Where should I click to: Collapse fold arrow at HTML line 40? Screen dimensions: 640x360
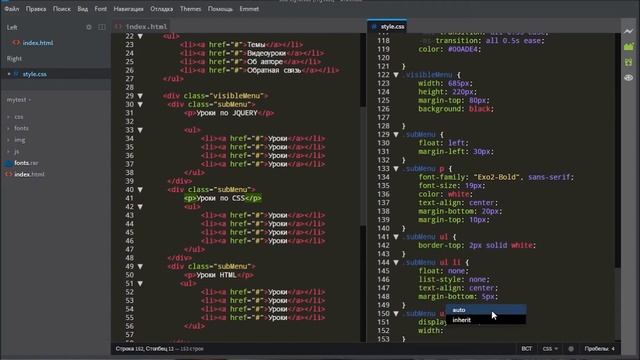[x=140, y=190]
